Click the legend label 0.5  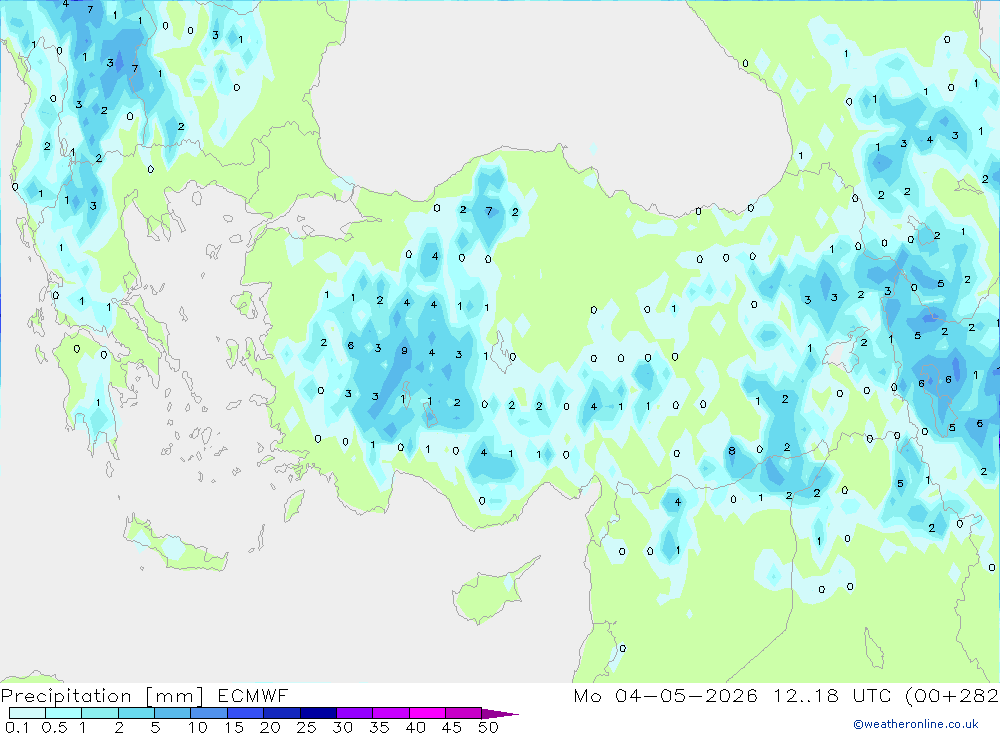pos(54,727)
